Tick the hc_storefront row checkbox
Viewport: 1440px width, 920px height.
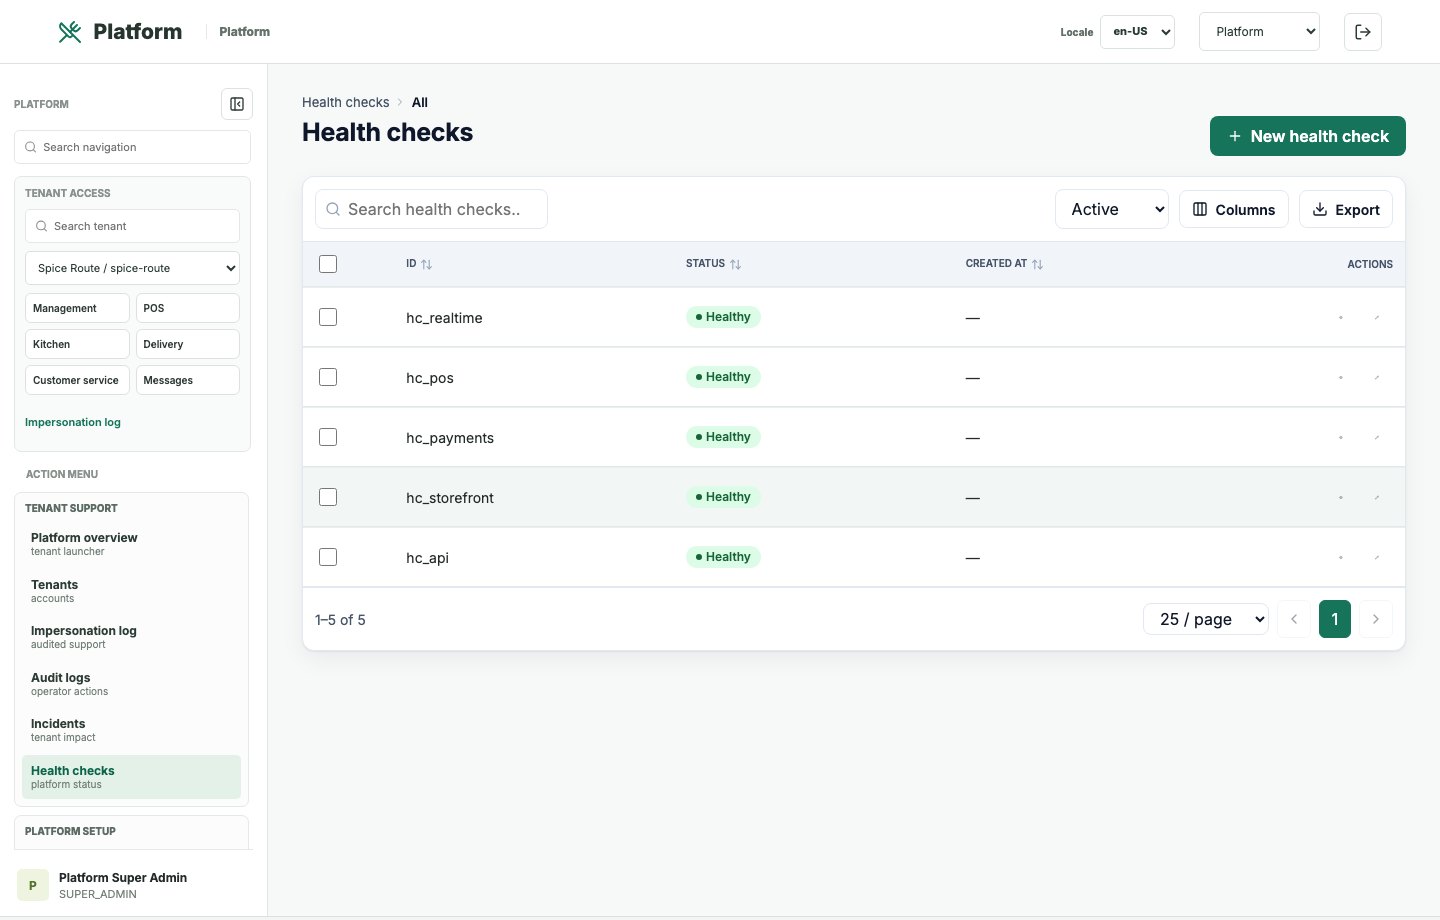[x=328, y=497]
